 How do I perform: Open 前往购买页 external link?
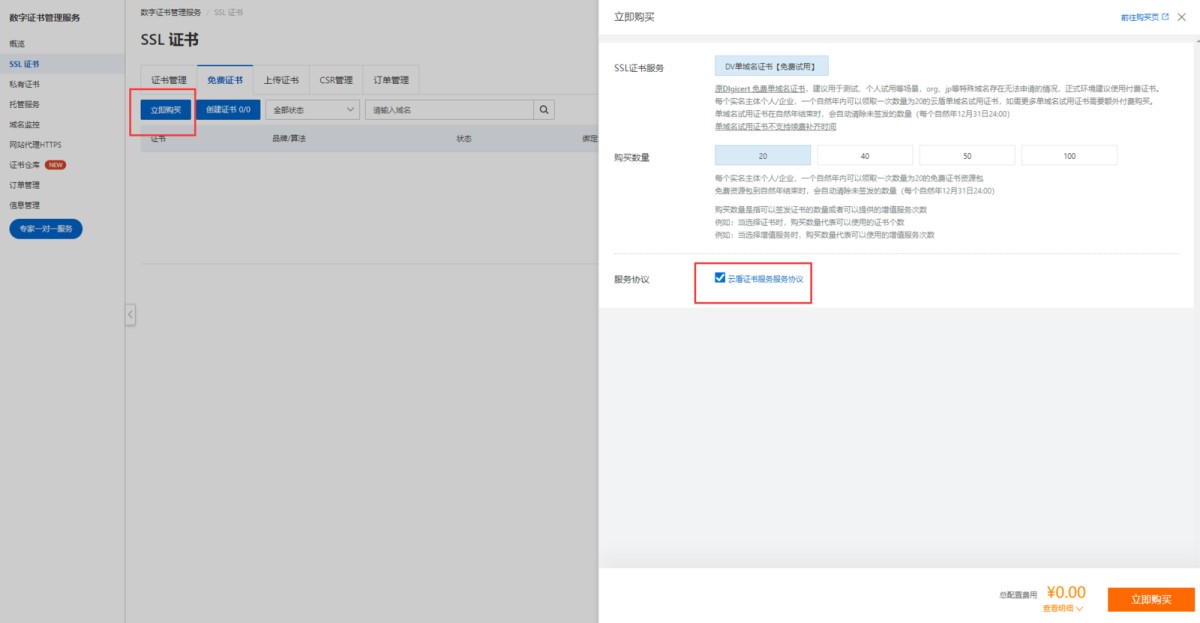[1145, 17]
